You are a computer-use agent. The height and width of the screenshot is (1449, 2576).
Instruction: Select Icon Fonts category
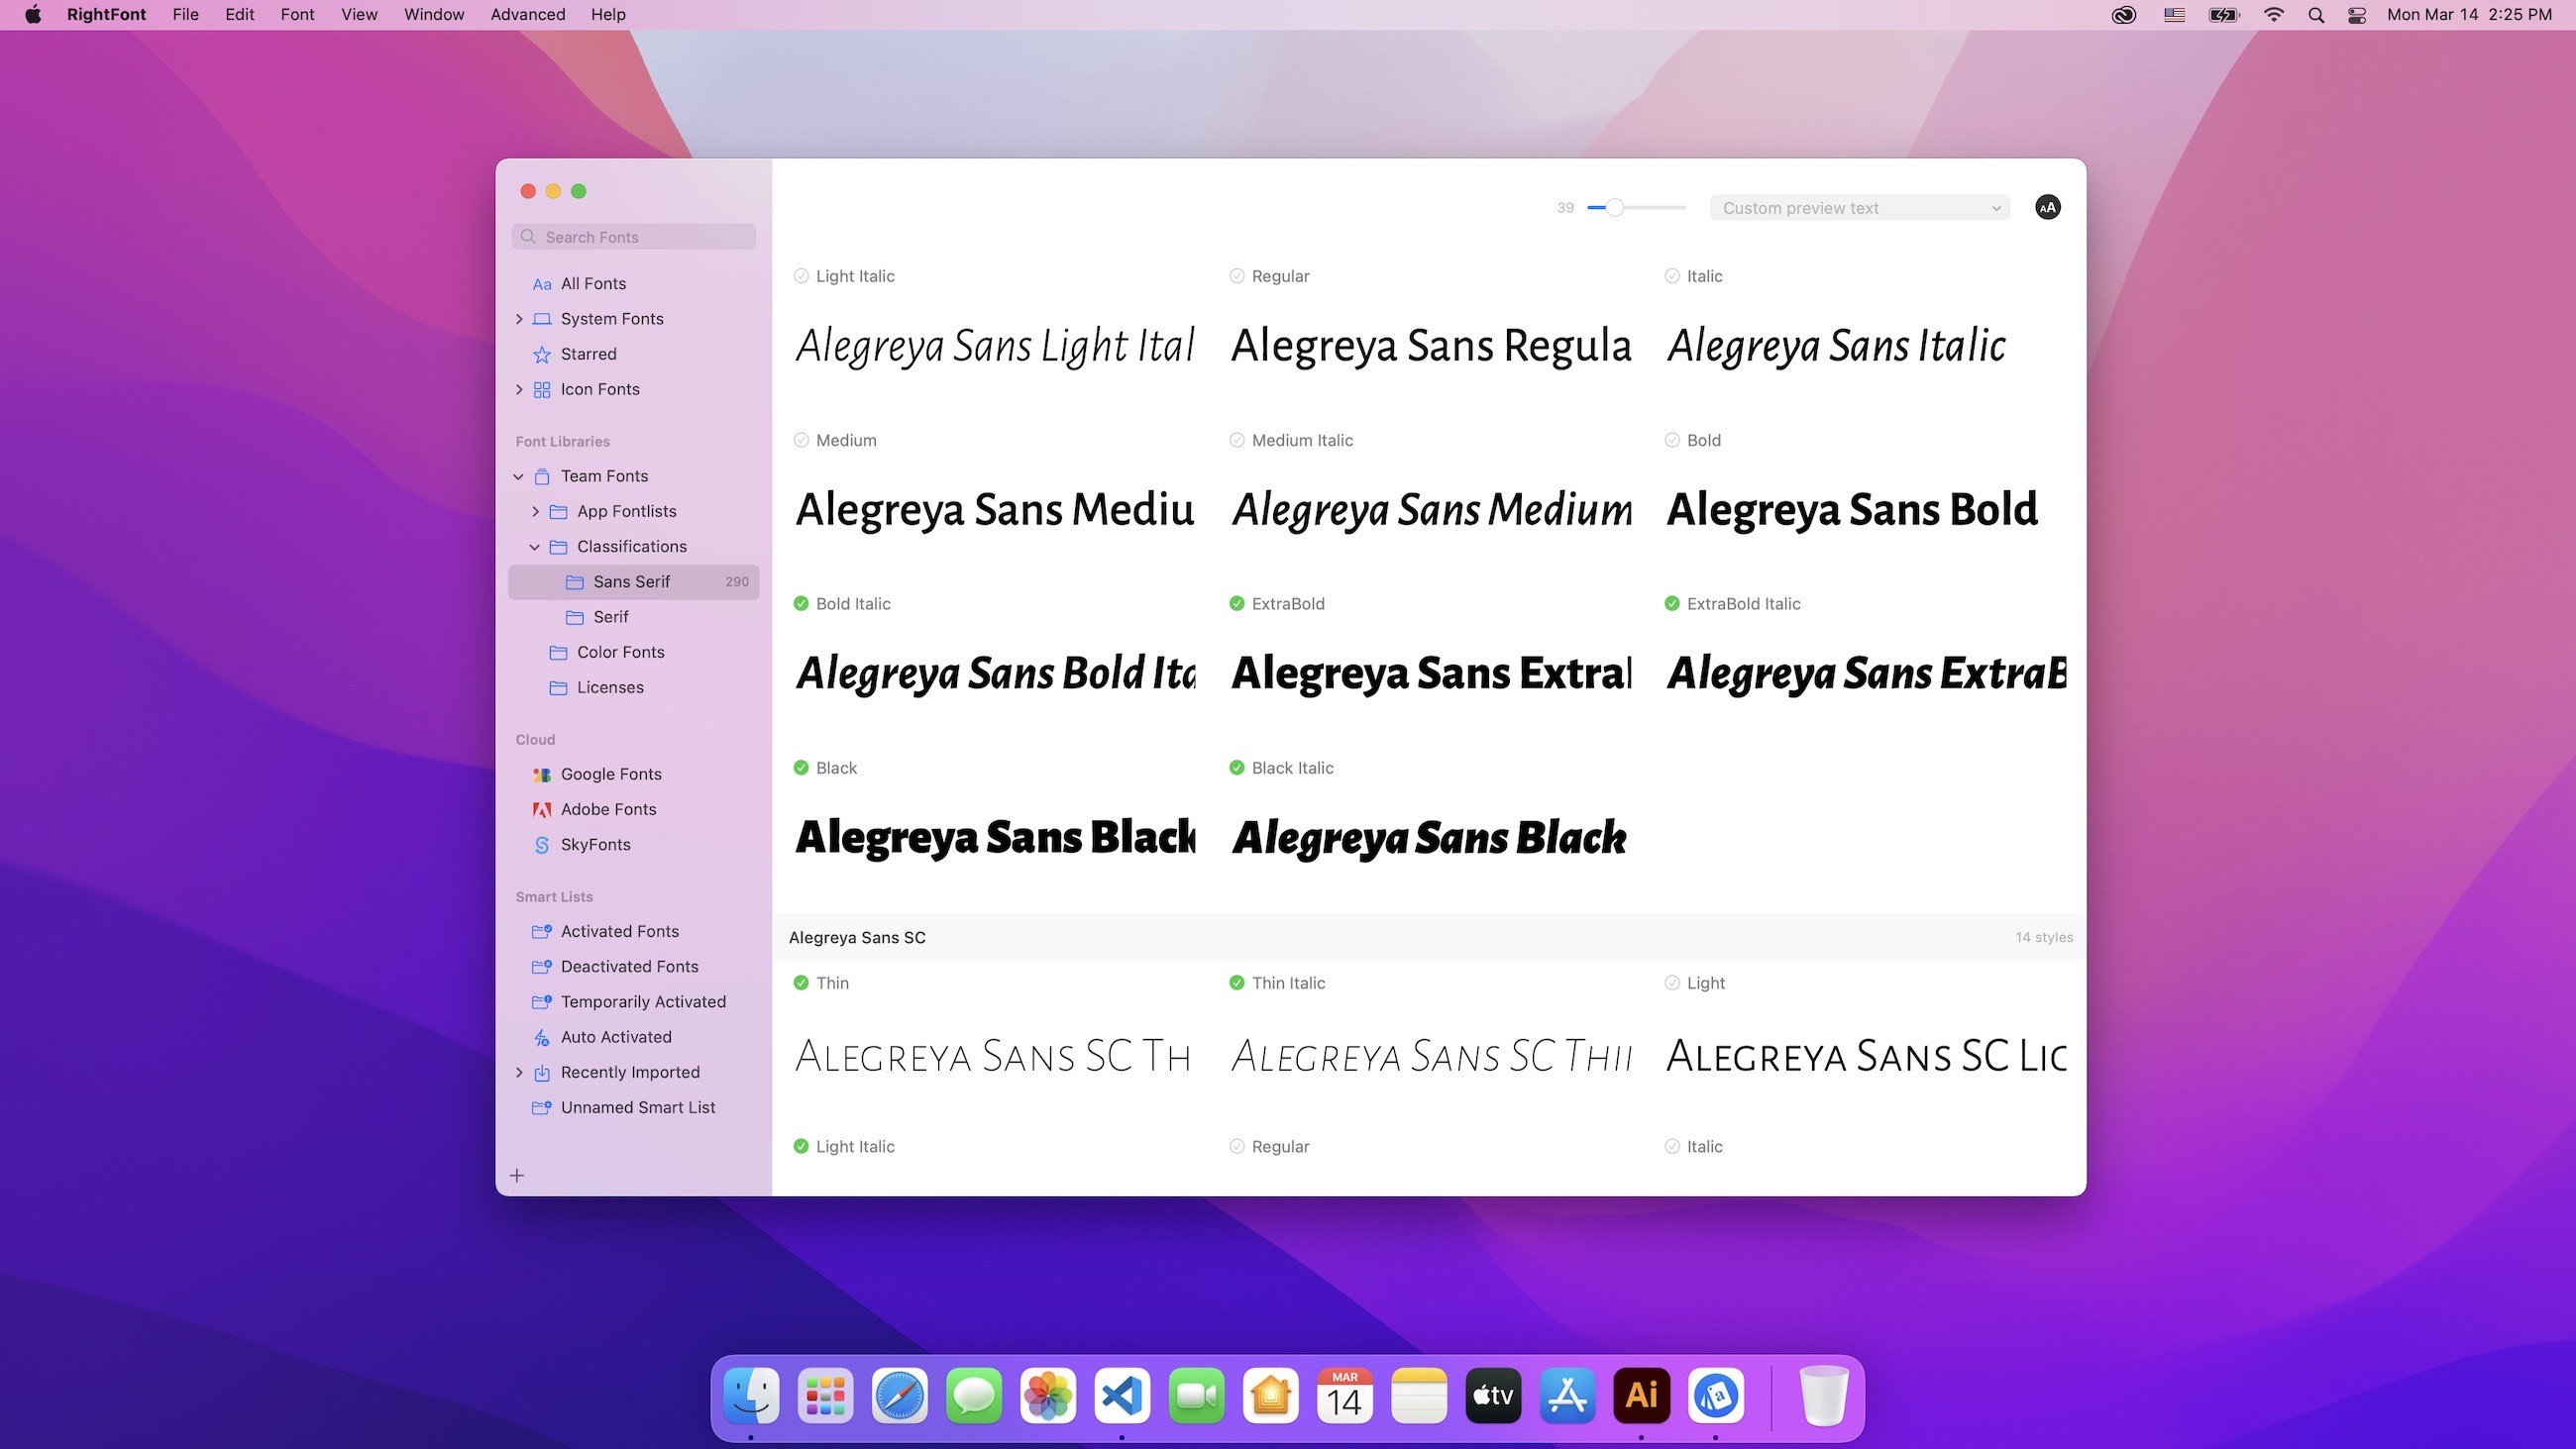[x=598, y=387]
